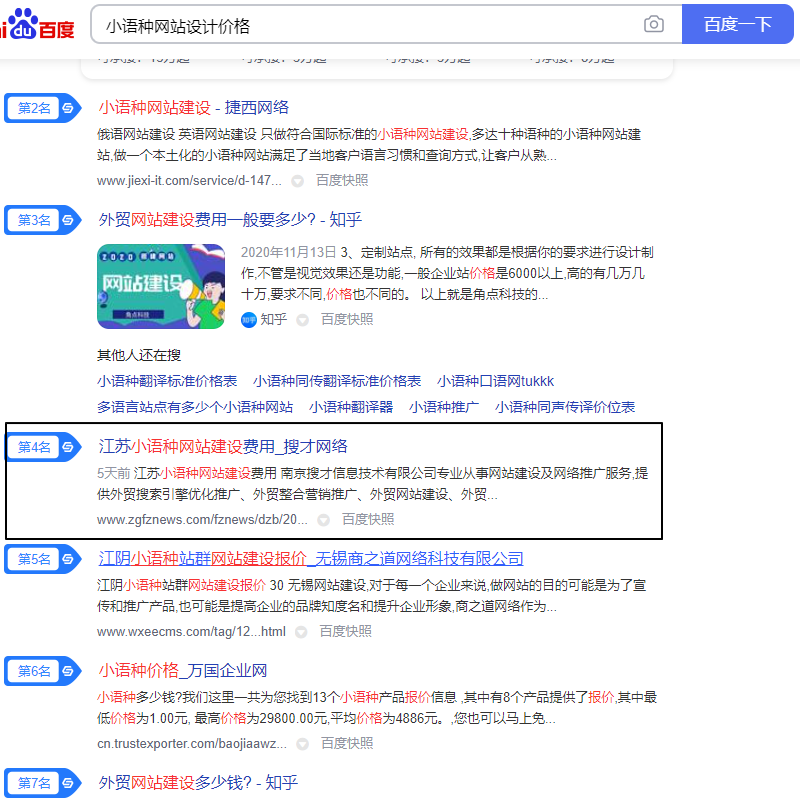The height and width of the screenshot is (800, 800).
Task: Open result 江苏小语种网站建设费用_搜才网络
Action: [x=223, y=447]
